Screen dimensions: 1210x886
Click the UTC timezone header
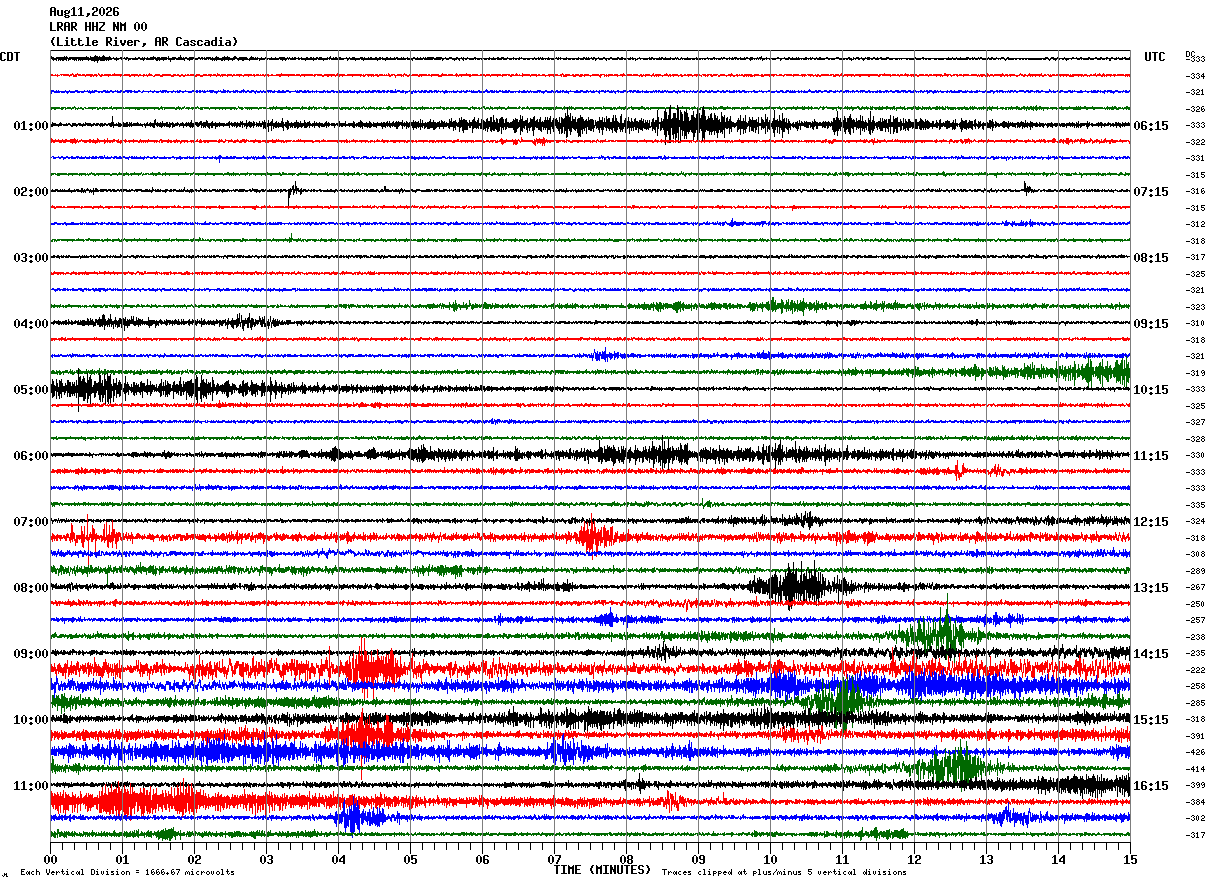pos(1155,57)
